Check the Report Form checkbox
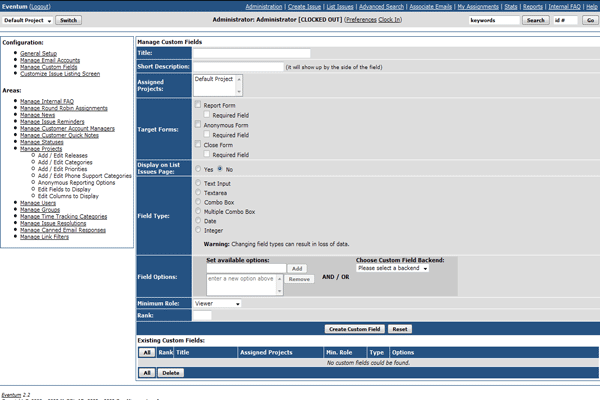The width and height of the screenshot is (600, 400). point(198,104)
